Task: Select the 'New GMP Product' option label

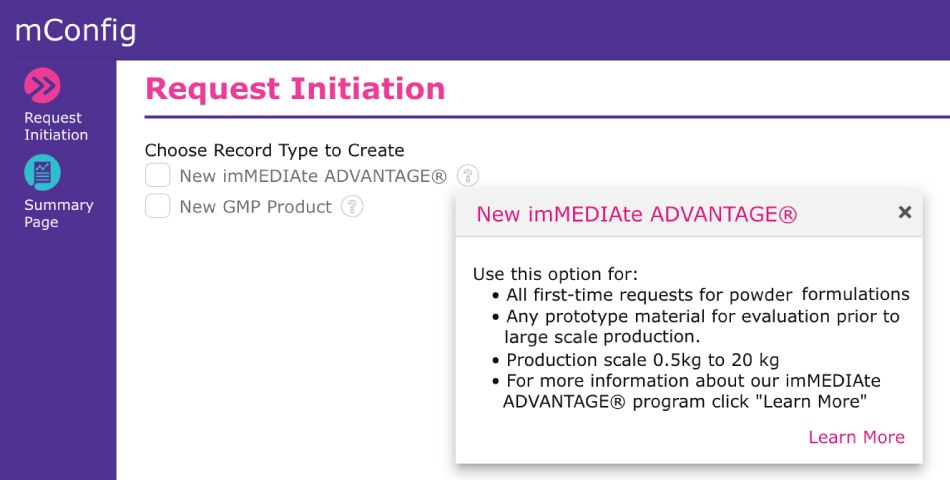Action: pyautogui.click(x=255, y=207)
